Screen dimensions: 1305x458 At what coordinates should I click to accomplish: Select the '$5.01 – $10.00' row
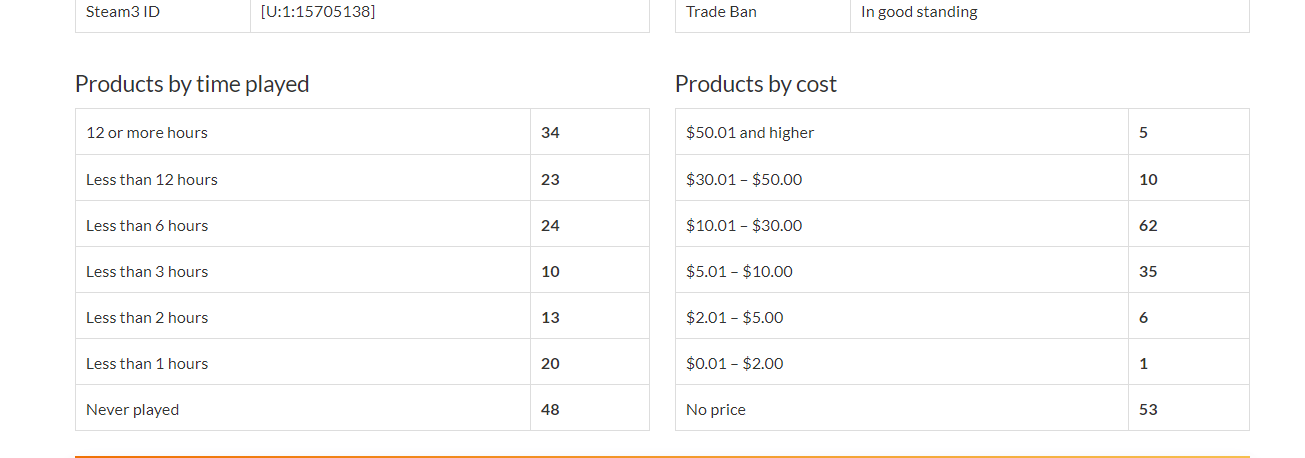(x=739, y=272)
